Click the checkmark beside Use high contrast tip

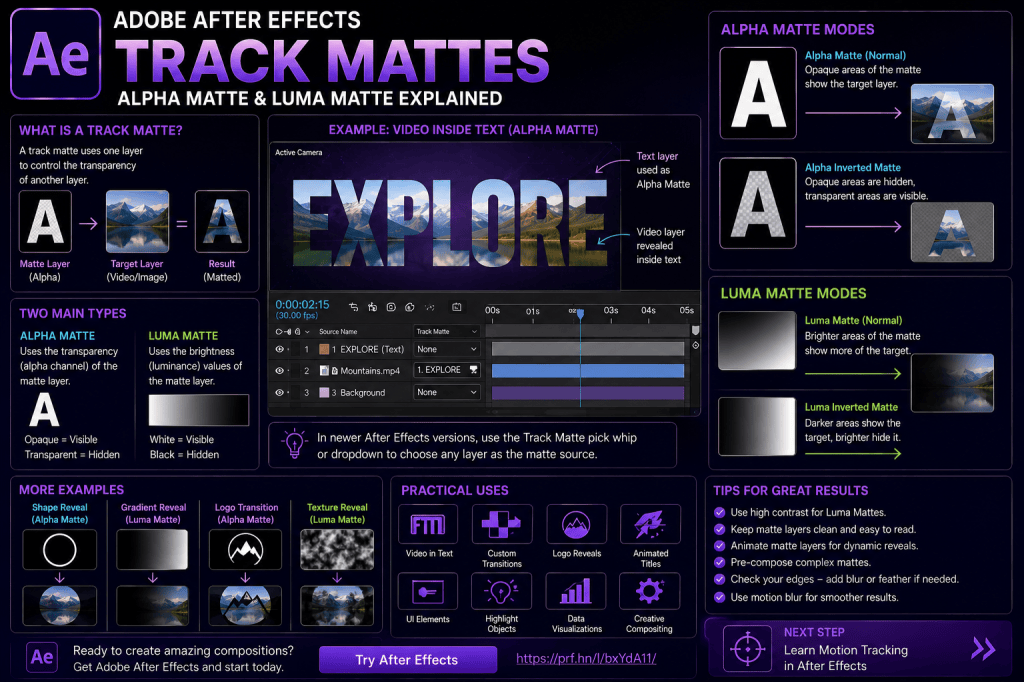pyautogui.click(x=720, y=512)
